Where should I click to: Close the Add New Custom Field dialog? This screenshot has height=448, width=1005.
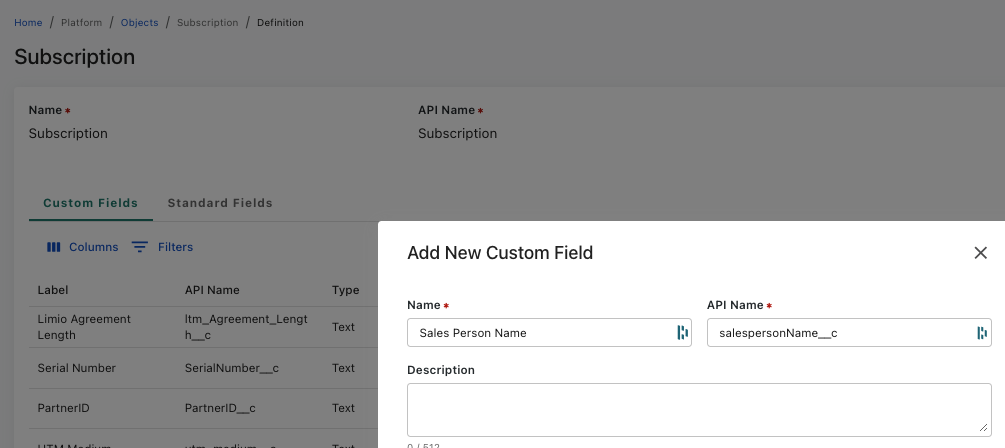pos(980,253)
